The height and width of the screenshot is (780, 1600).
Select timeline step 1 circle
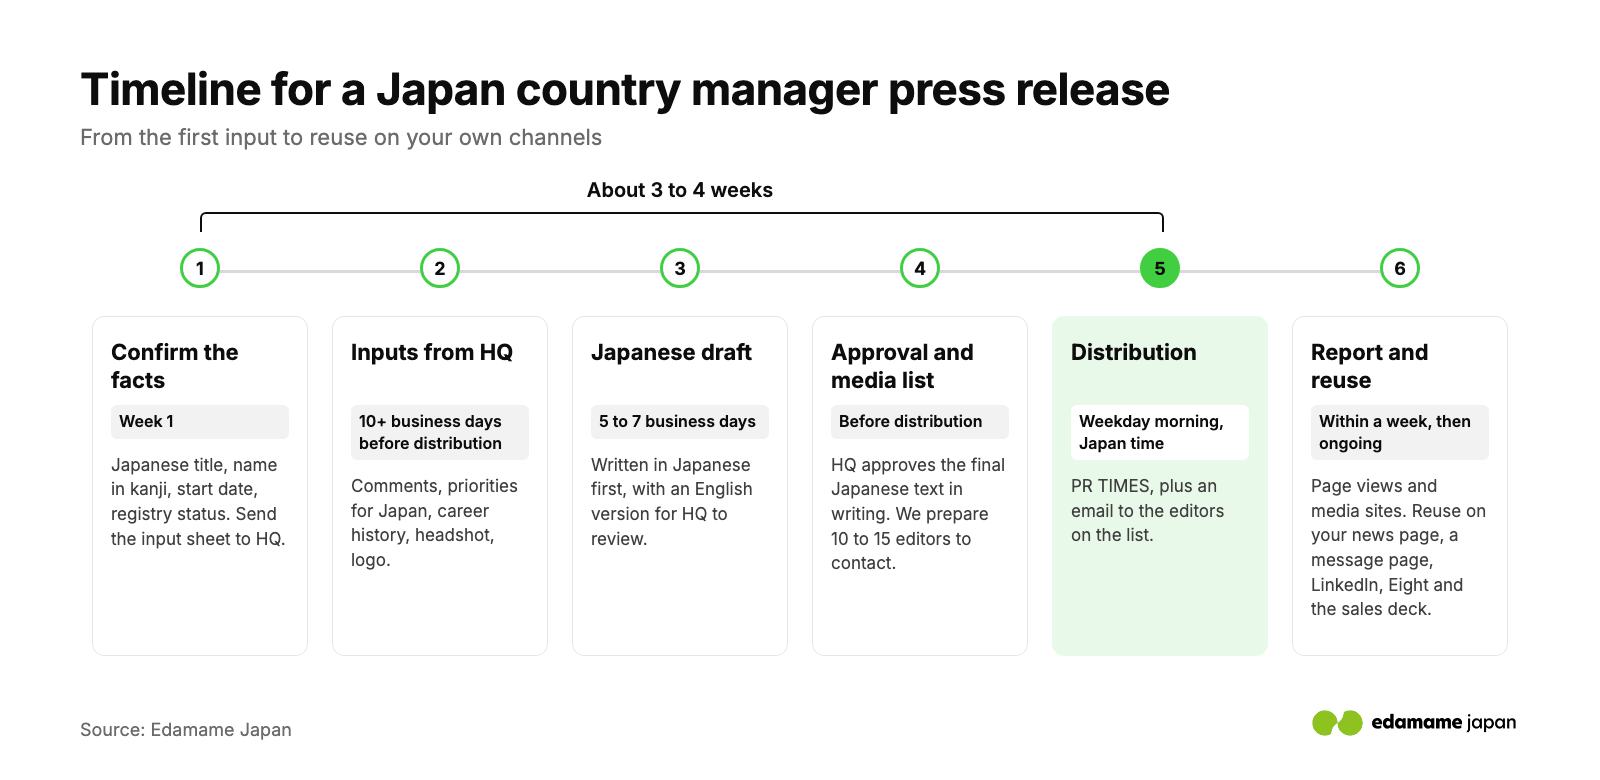pyautogui.click(x=200, y=268)
